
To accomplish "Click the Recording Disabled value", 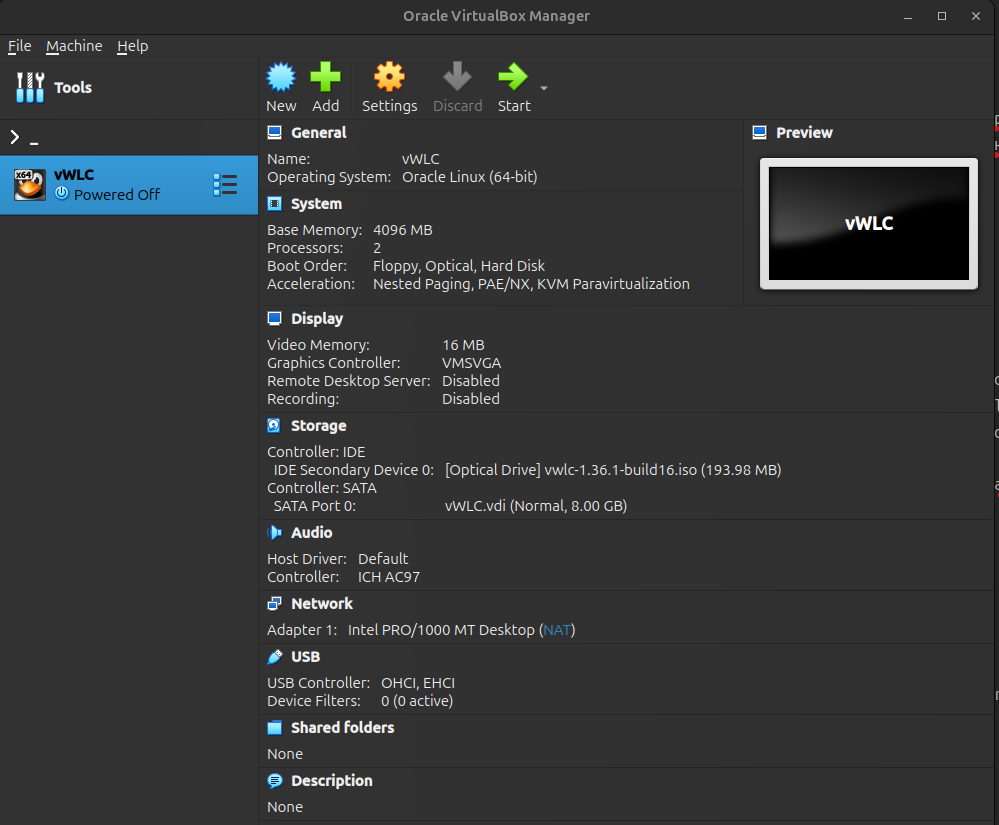I will (471, 399).
